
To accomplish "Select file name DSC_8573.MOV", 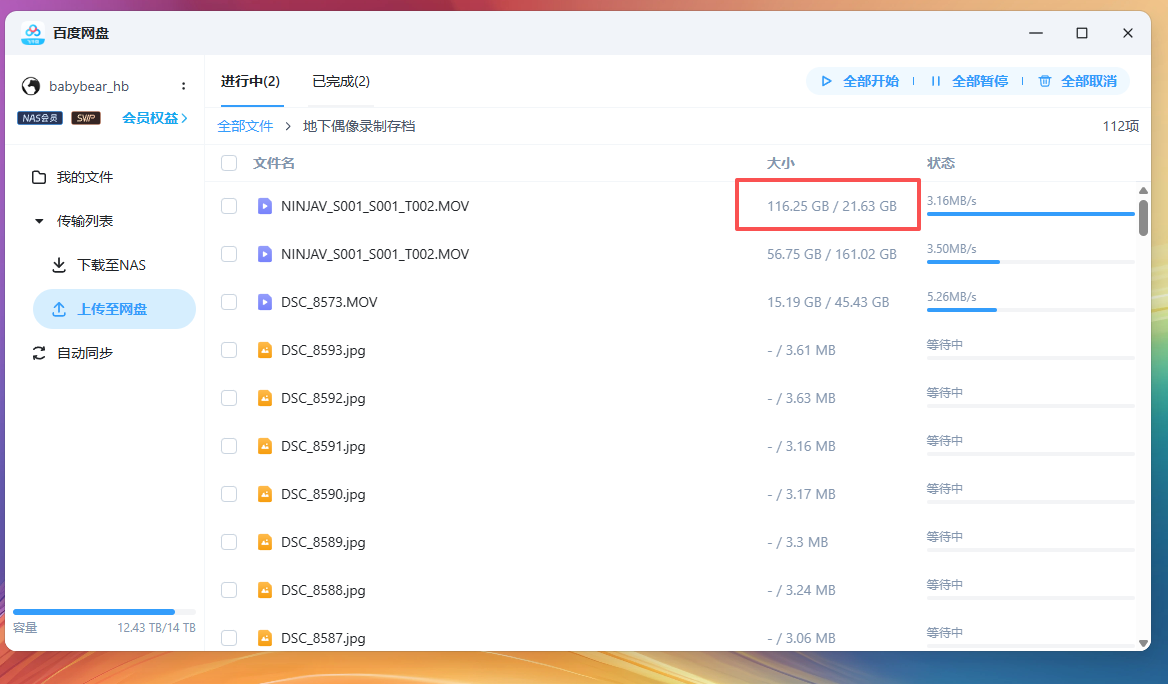I will [329, 303].
